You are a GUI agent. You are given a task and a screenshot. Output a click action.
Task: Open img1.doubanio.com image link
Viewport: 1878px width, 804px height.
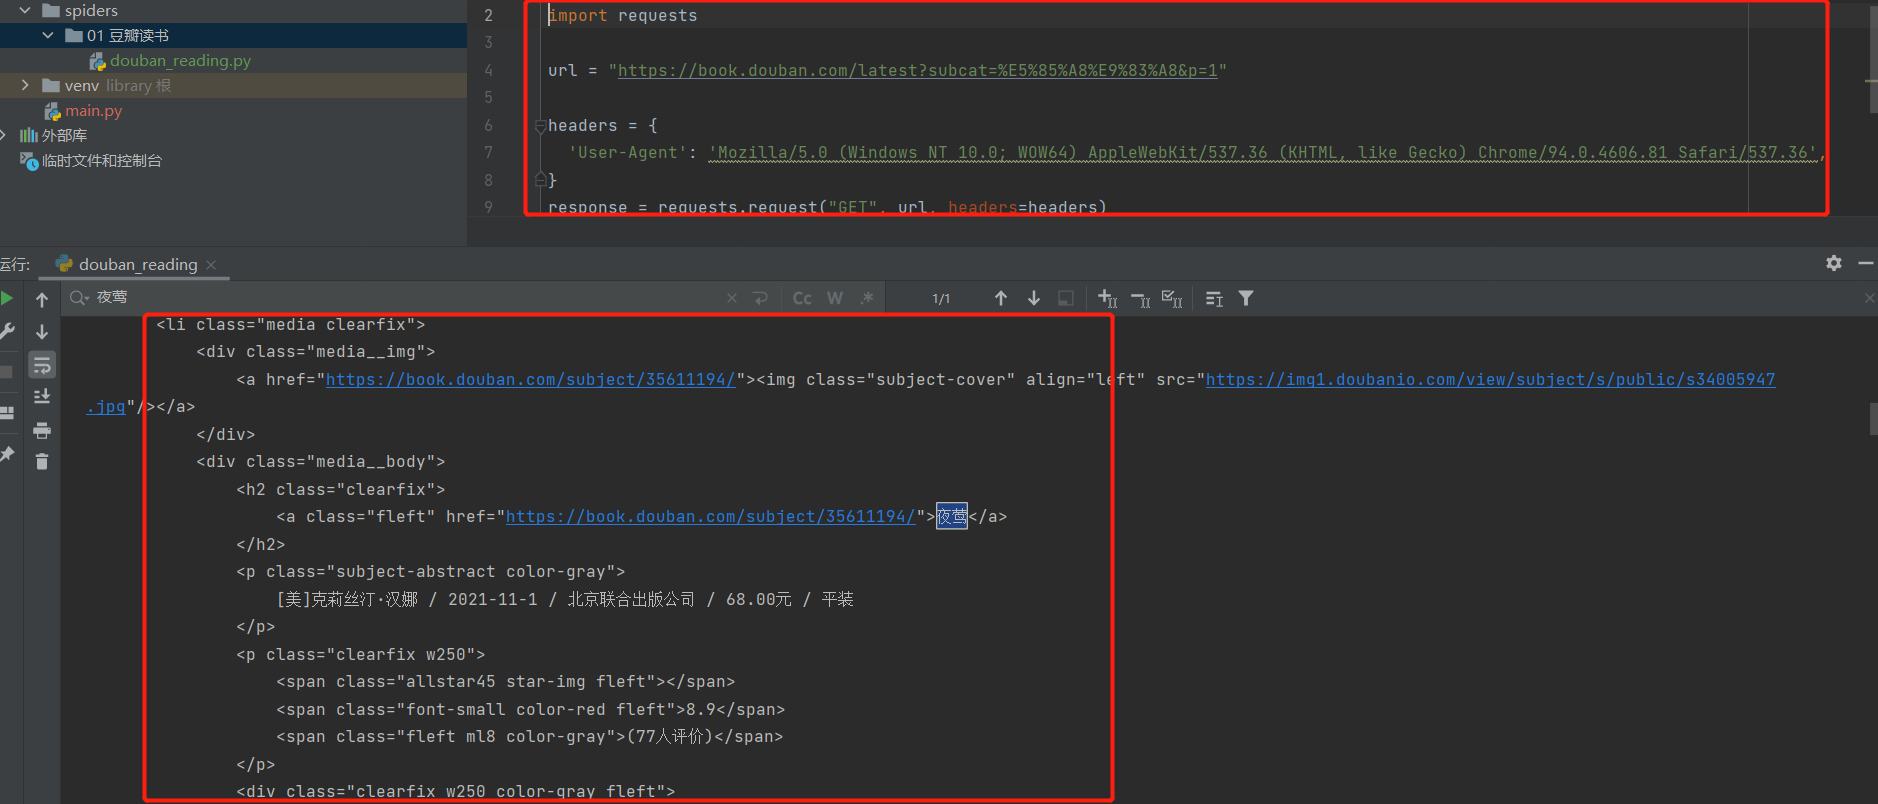(x=1490, y=379)
